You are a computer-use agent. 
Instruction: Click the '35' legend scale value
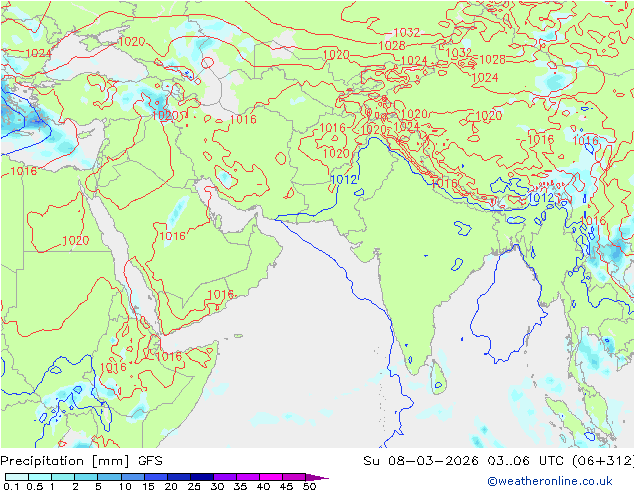pos(240,486)
